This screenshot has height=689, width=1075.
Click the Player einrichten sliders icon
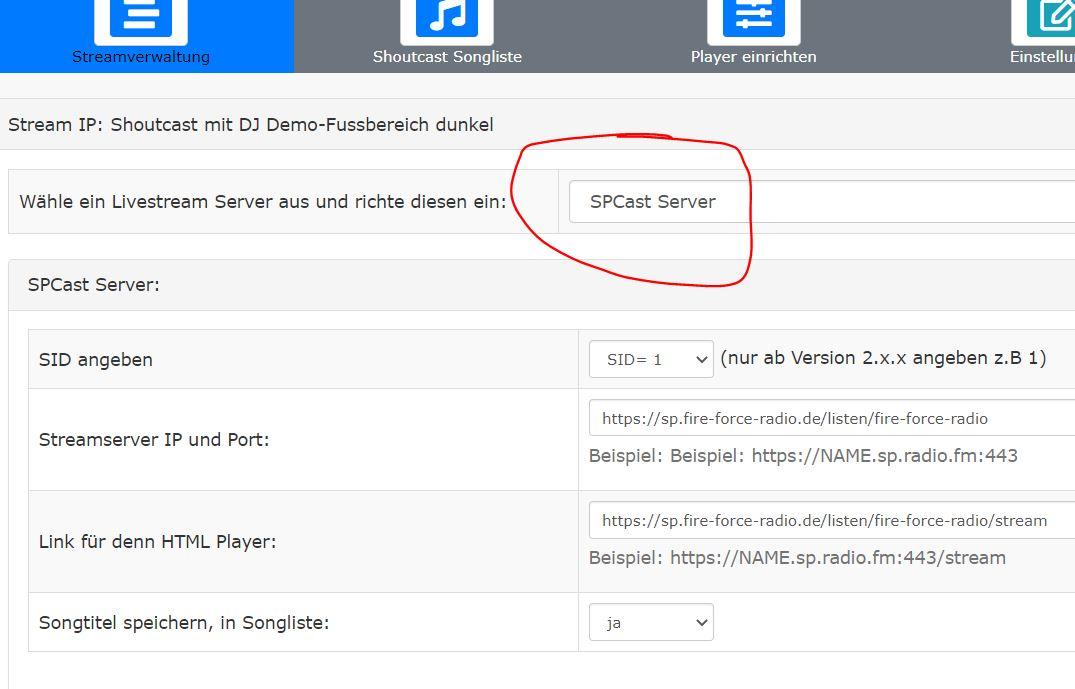pos(753,17)
